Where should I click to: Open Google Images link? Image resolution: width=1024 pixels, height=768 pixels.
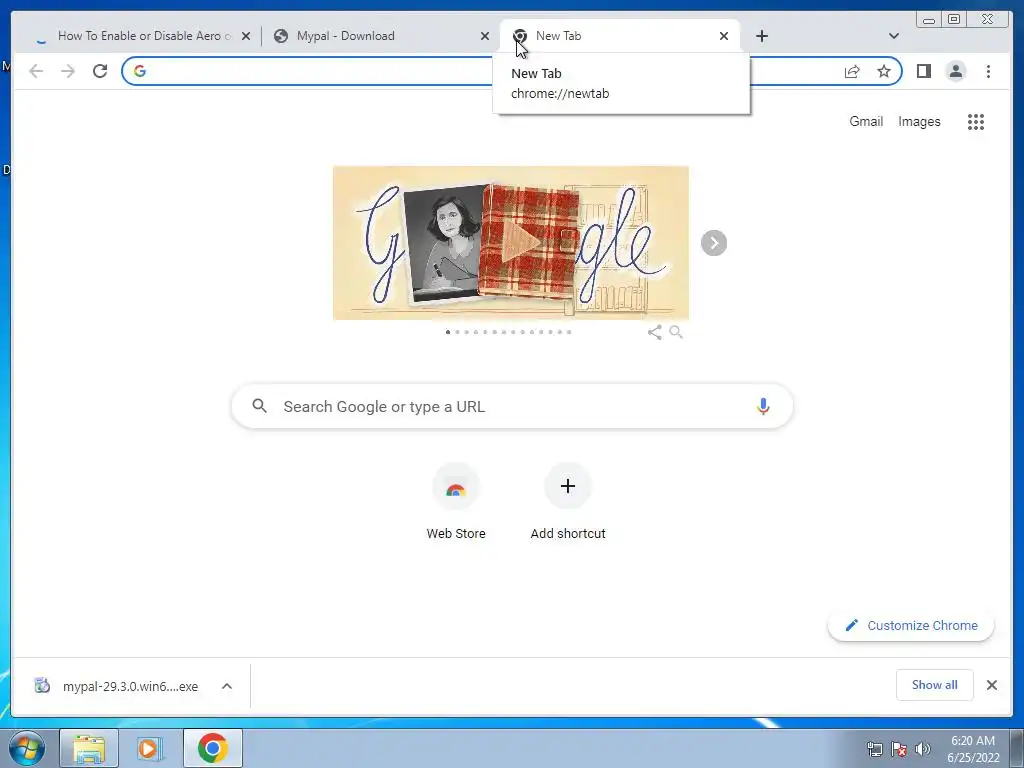point(919,121)
